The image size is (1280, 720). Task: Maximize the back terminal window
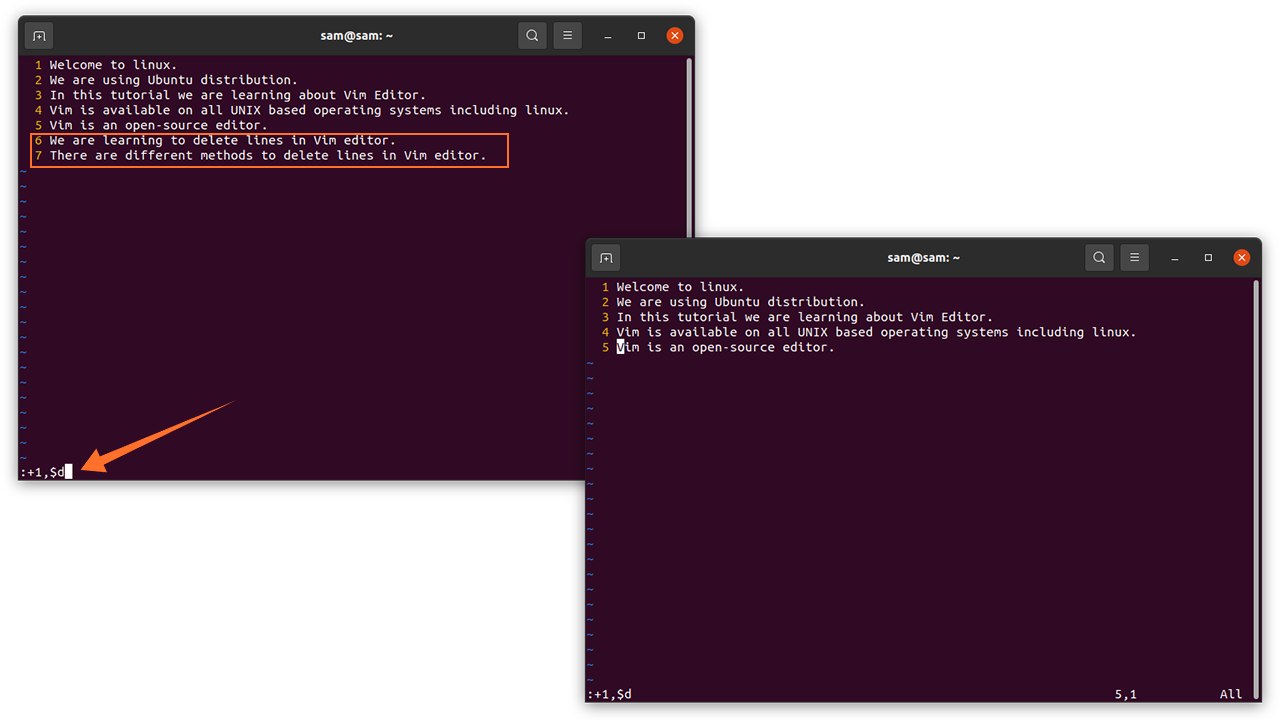coord(640,35)
